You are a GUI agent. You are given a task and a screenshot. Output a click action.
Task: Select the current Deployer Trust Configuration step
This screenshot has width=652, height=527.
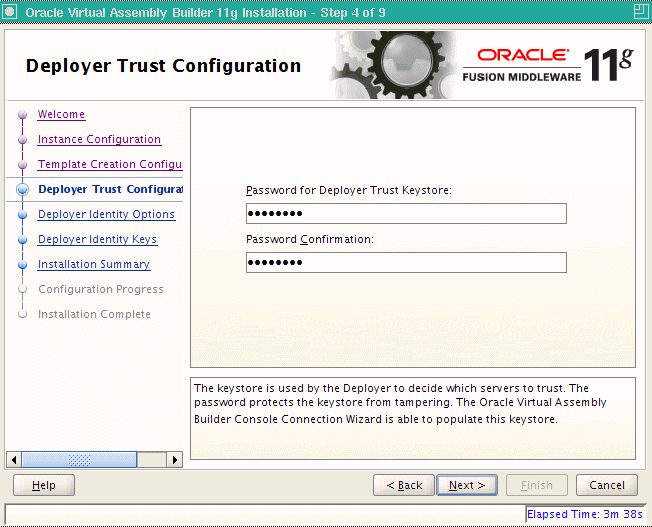[110, 189]
